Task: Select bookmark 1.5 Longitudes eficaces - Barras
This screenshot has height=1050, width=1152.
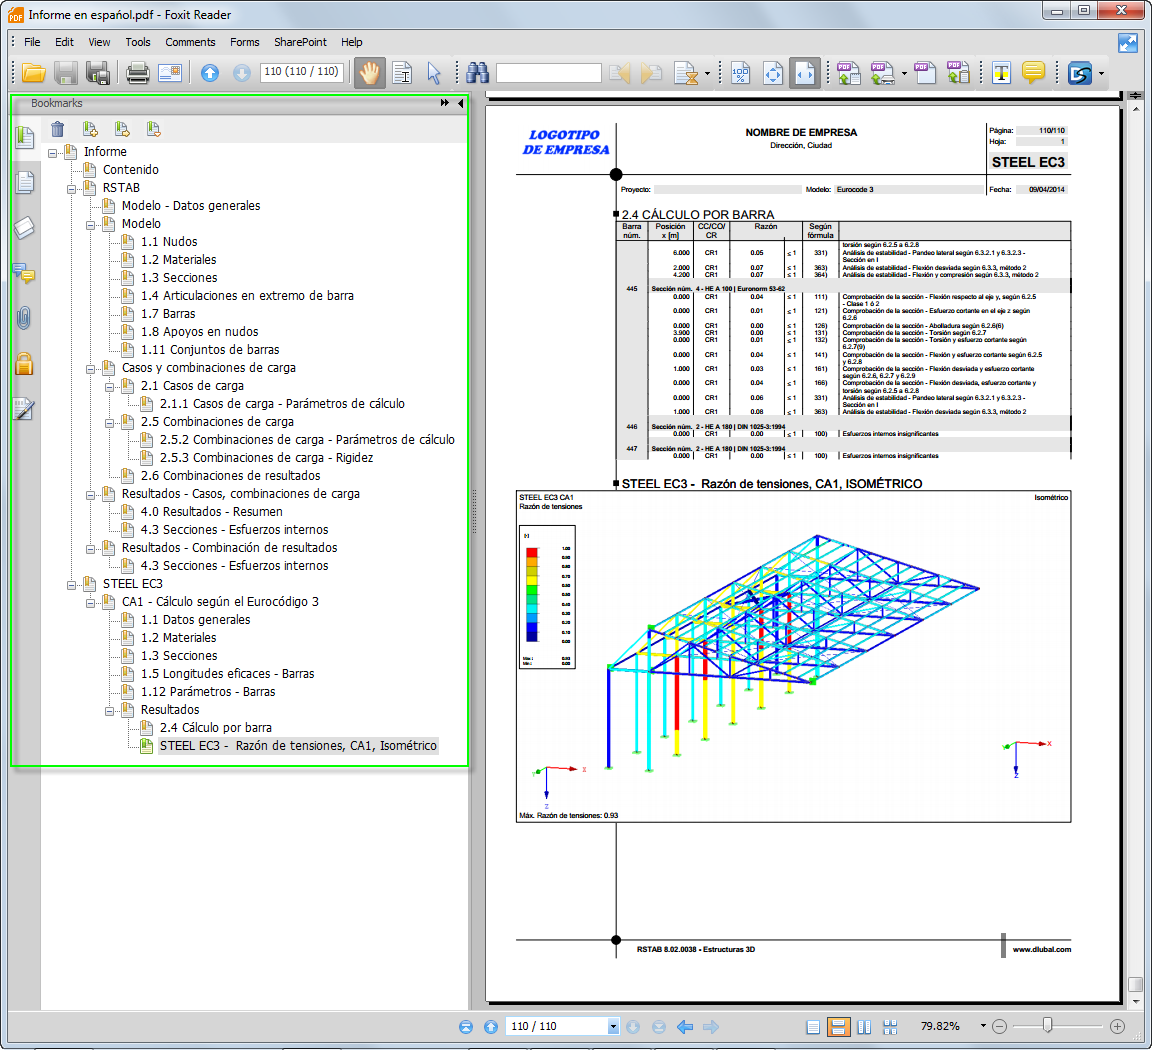Action: (x=228, y=673)
